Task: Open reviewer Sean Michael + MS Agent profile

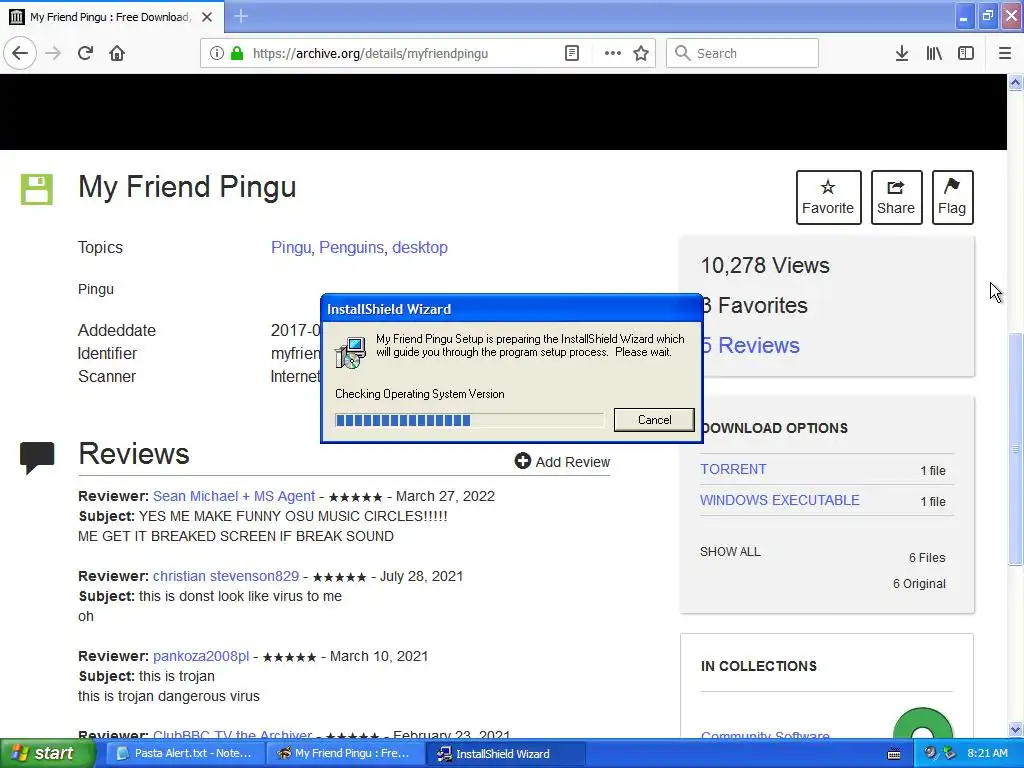Action: pos(234,496)
